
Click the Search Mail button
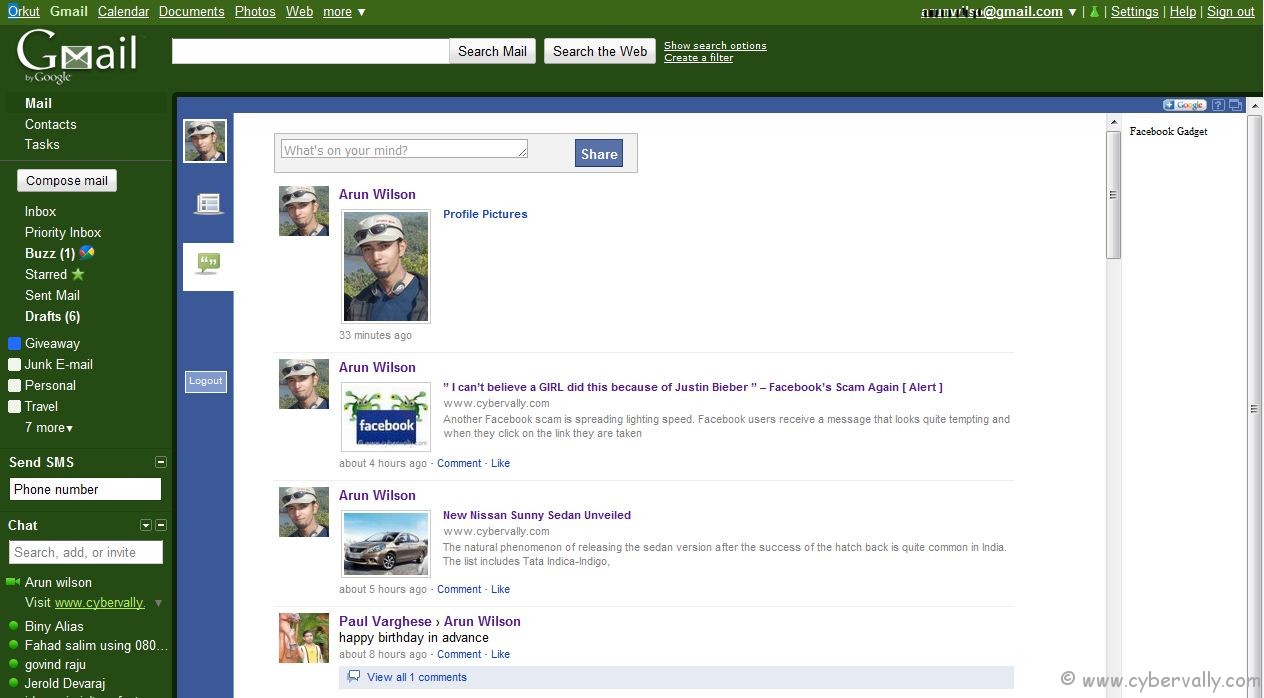(492, 51)
